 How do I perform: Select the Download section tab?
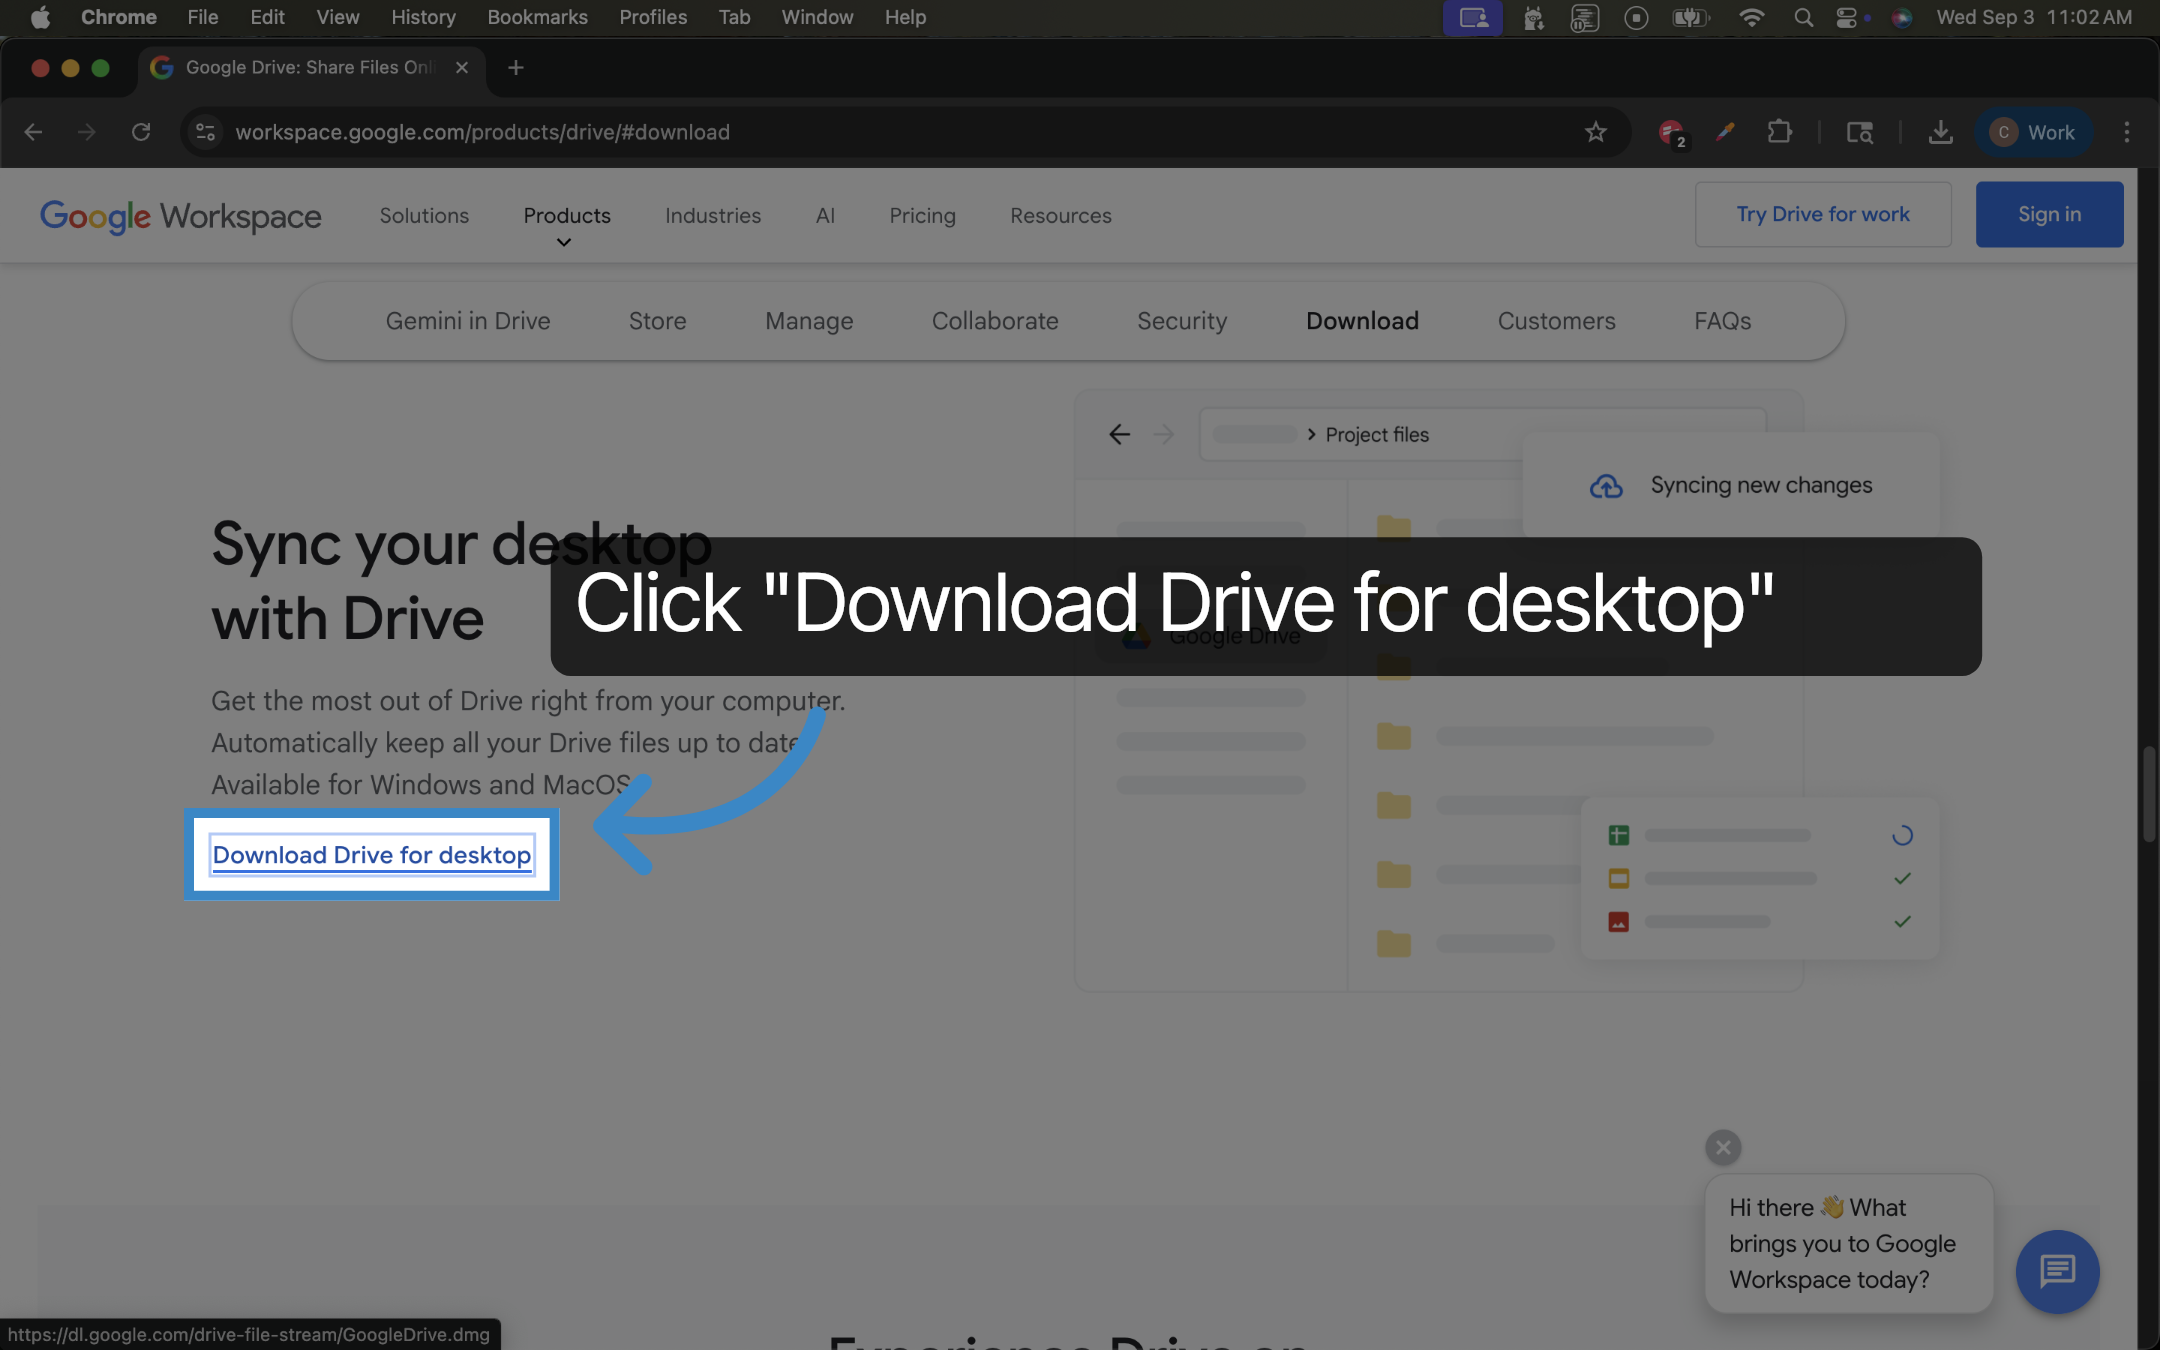pos(1362,321)
